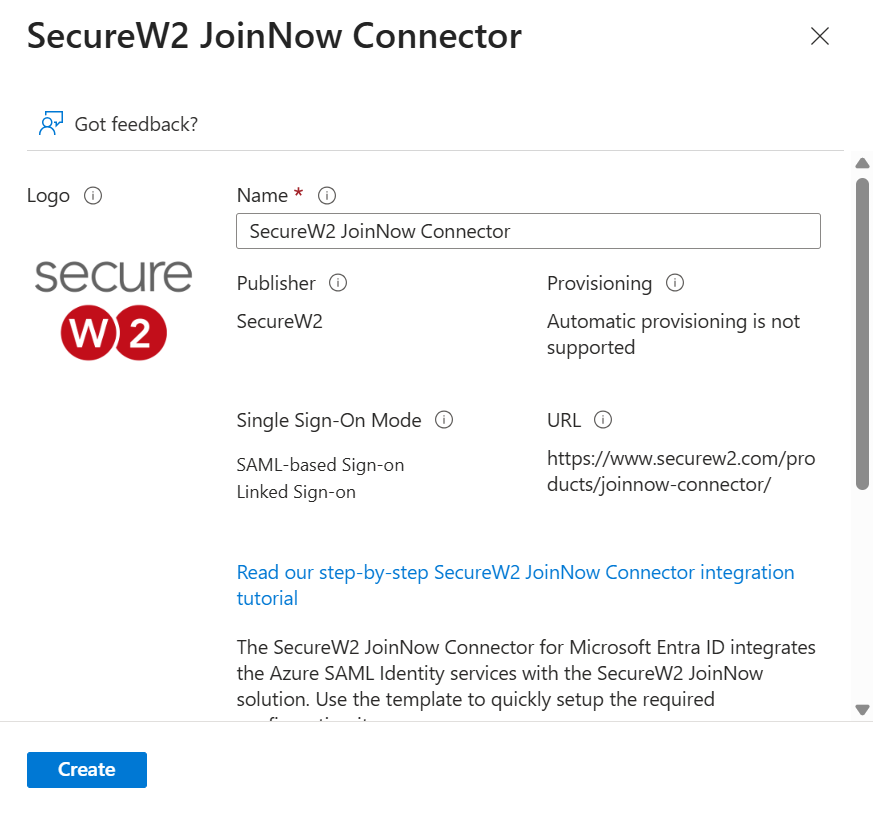Click the Create button
The width and height of the screenshot is (873, 814).
click(x=87, y=769)
